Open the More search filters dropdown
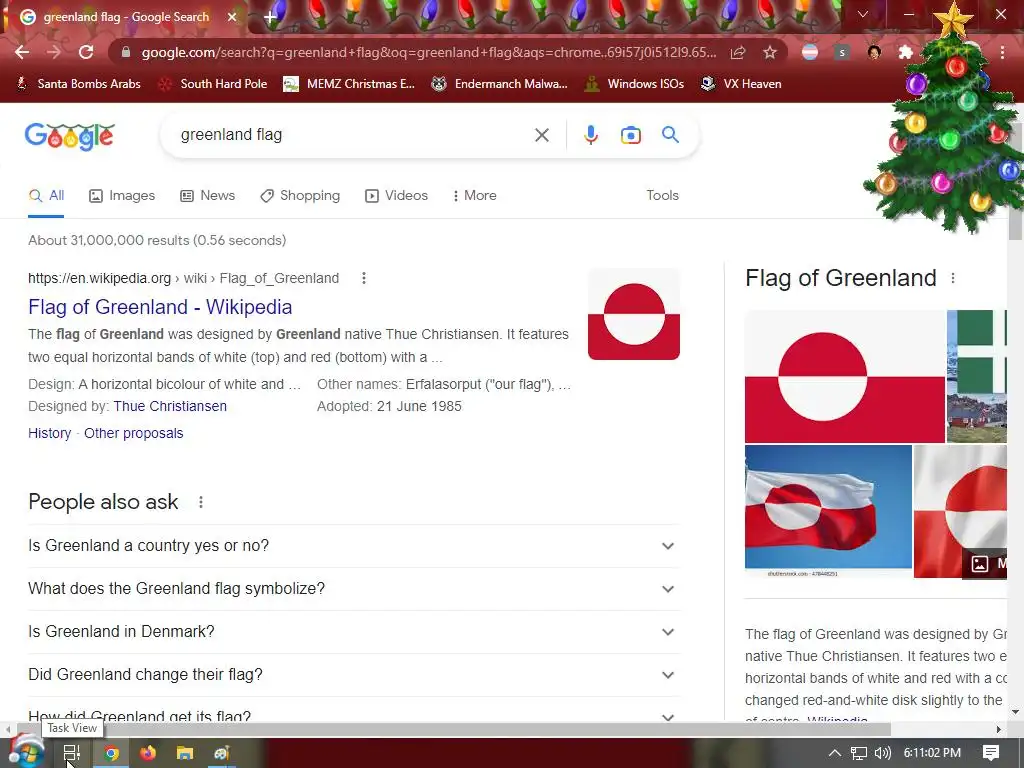The width and height of the screenshot is (1024, 768). click(x=475, y=196)
